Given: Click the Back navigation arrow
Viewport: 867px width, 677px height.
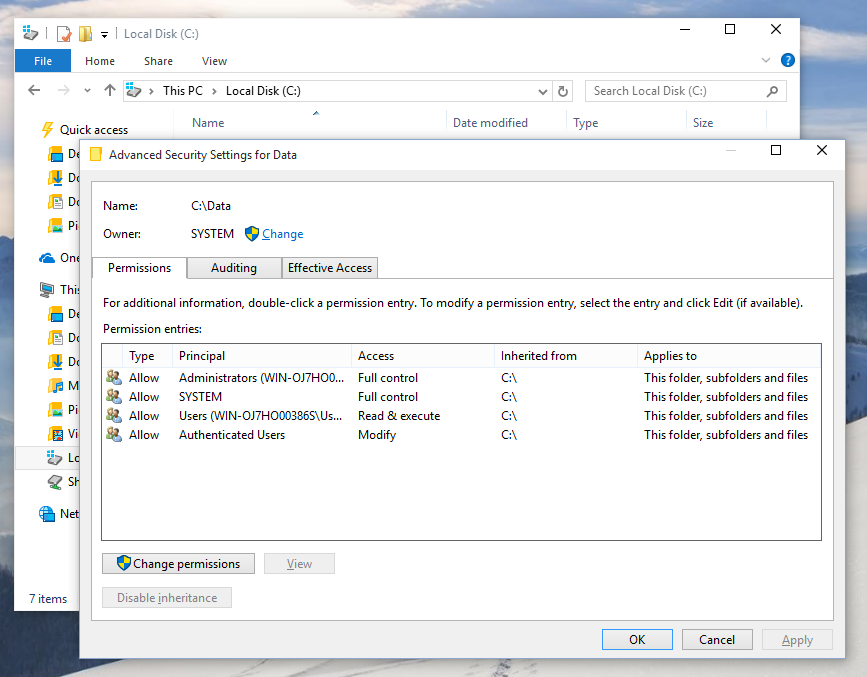Looking at the screenshot, I should (34, 90).
